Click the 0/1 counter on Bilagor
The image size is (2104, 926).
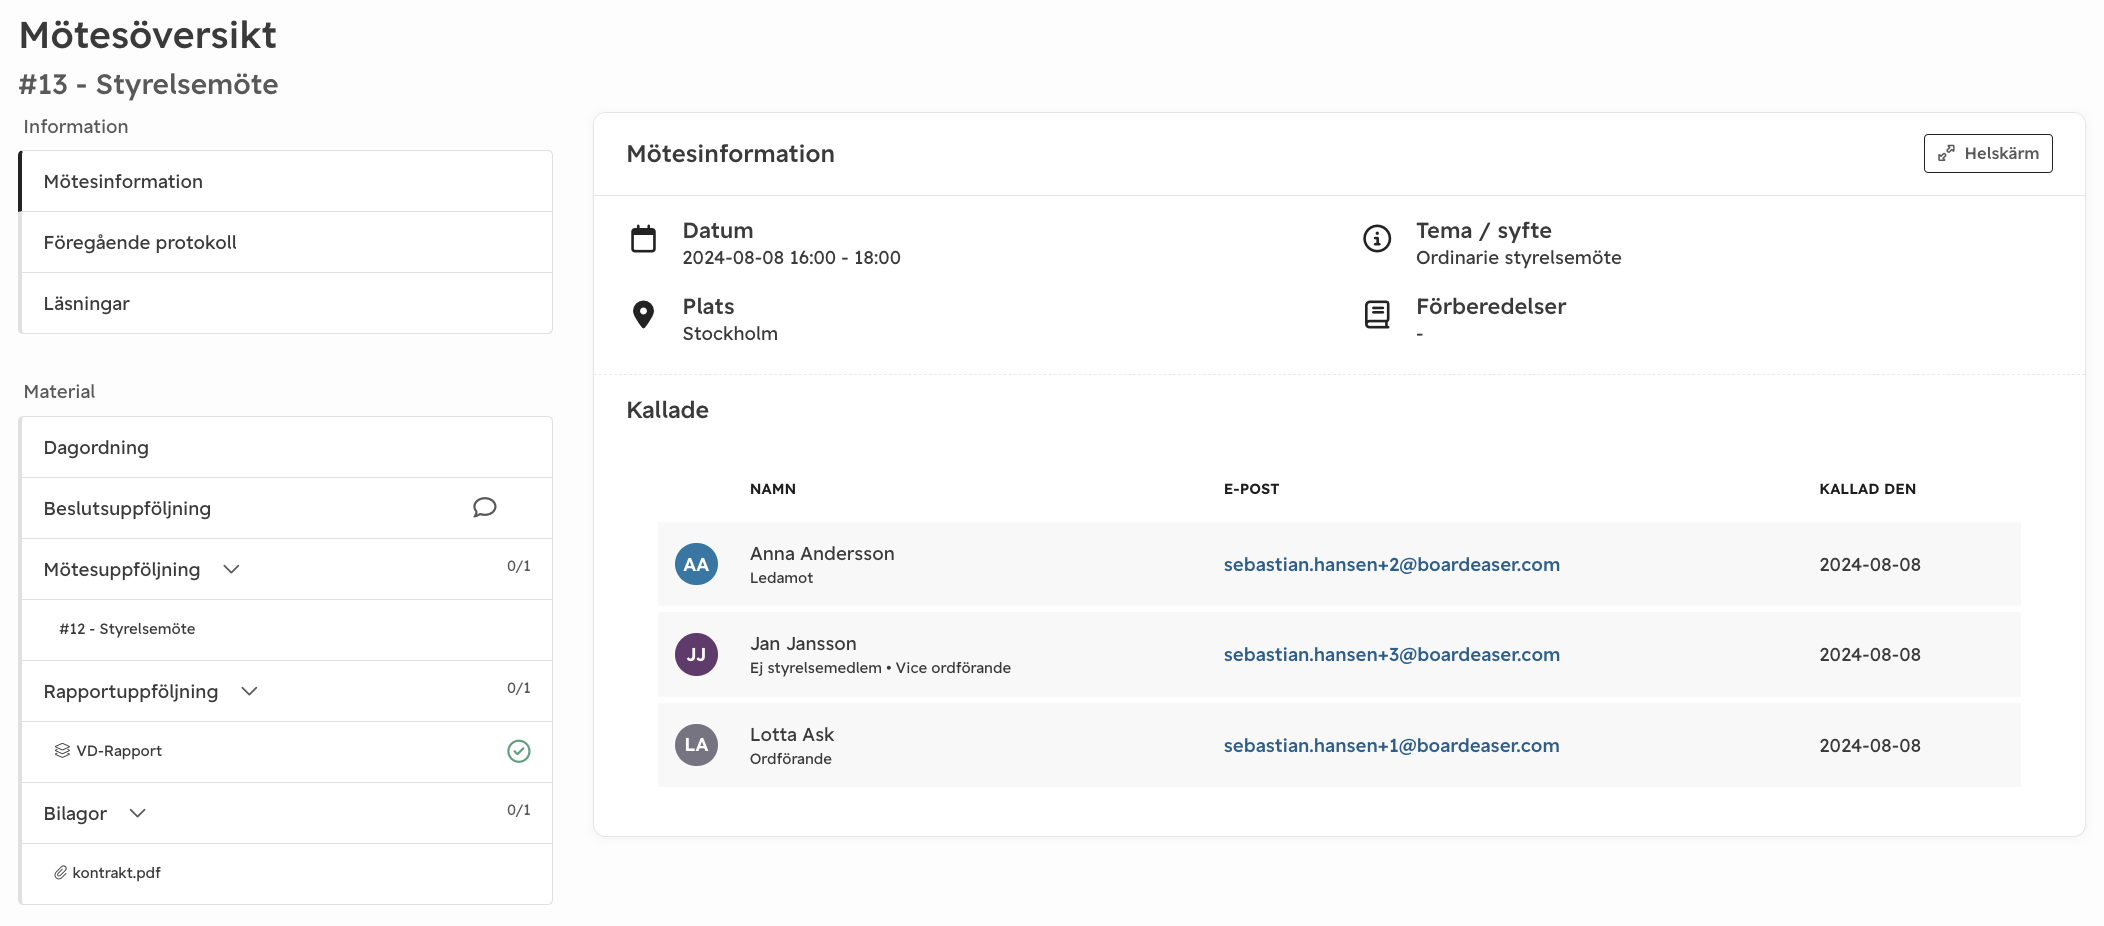tap(518, 810)
